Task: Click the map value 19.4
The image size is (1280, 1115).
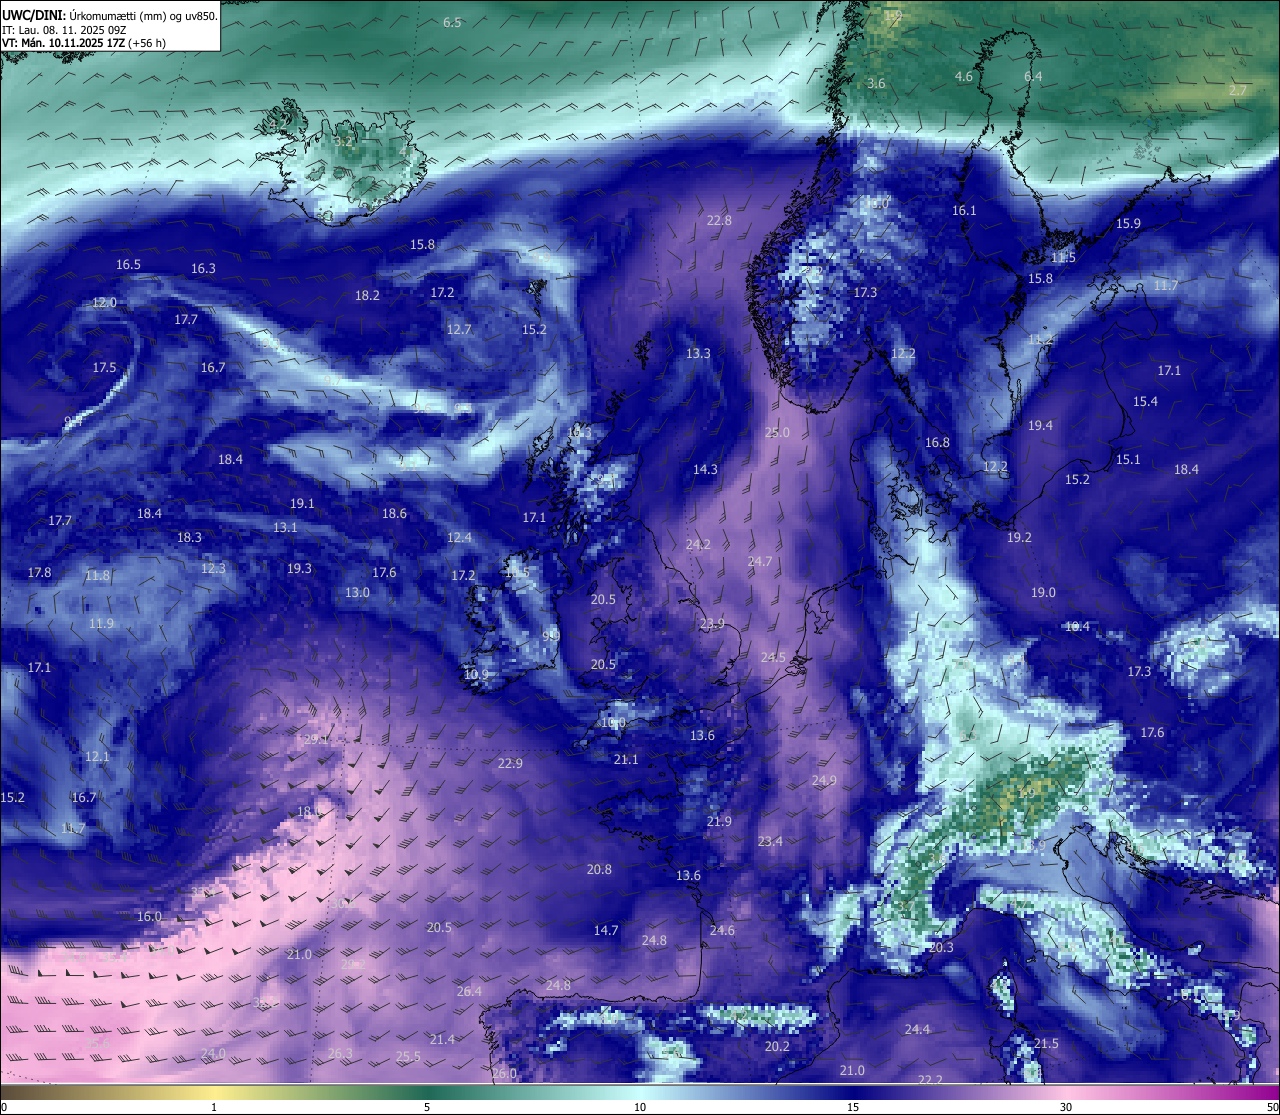Action: coord(1040,425)
